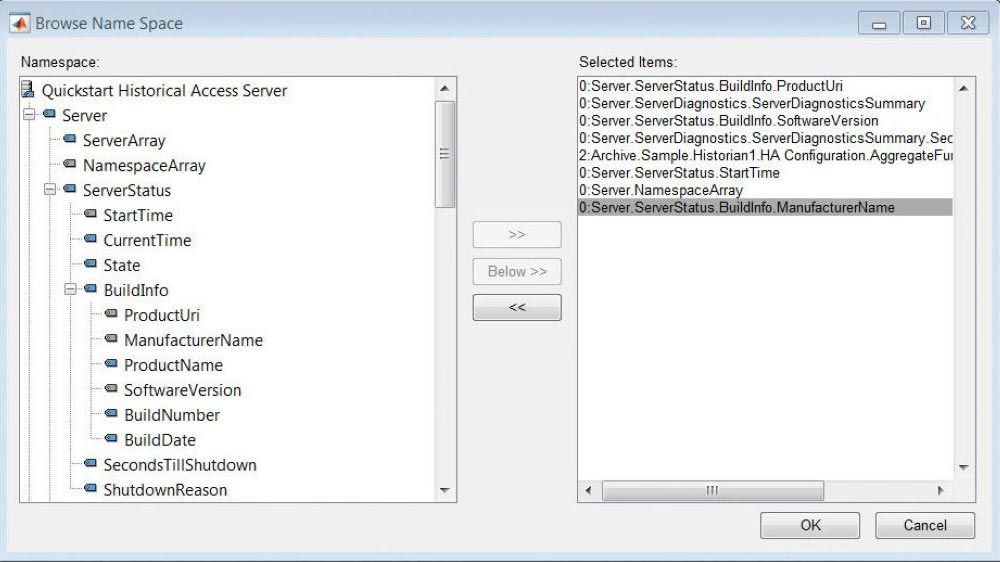Click the node icon beside NamespaceArray
Viewport: 1000px width, 562px height.
(70, 165)
